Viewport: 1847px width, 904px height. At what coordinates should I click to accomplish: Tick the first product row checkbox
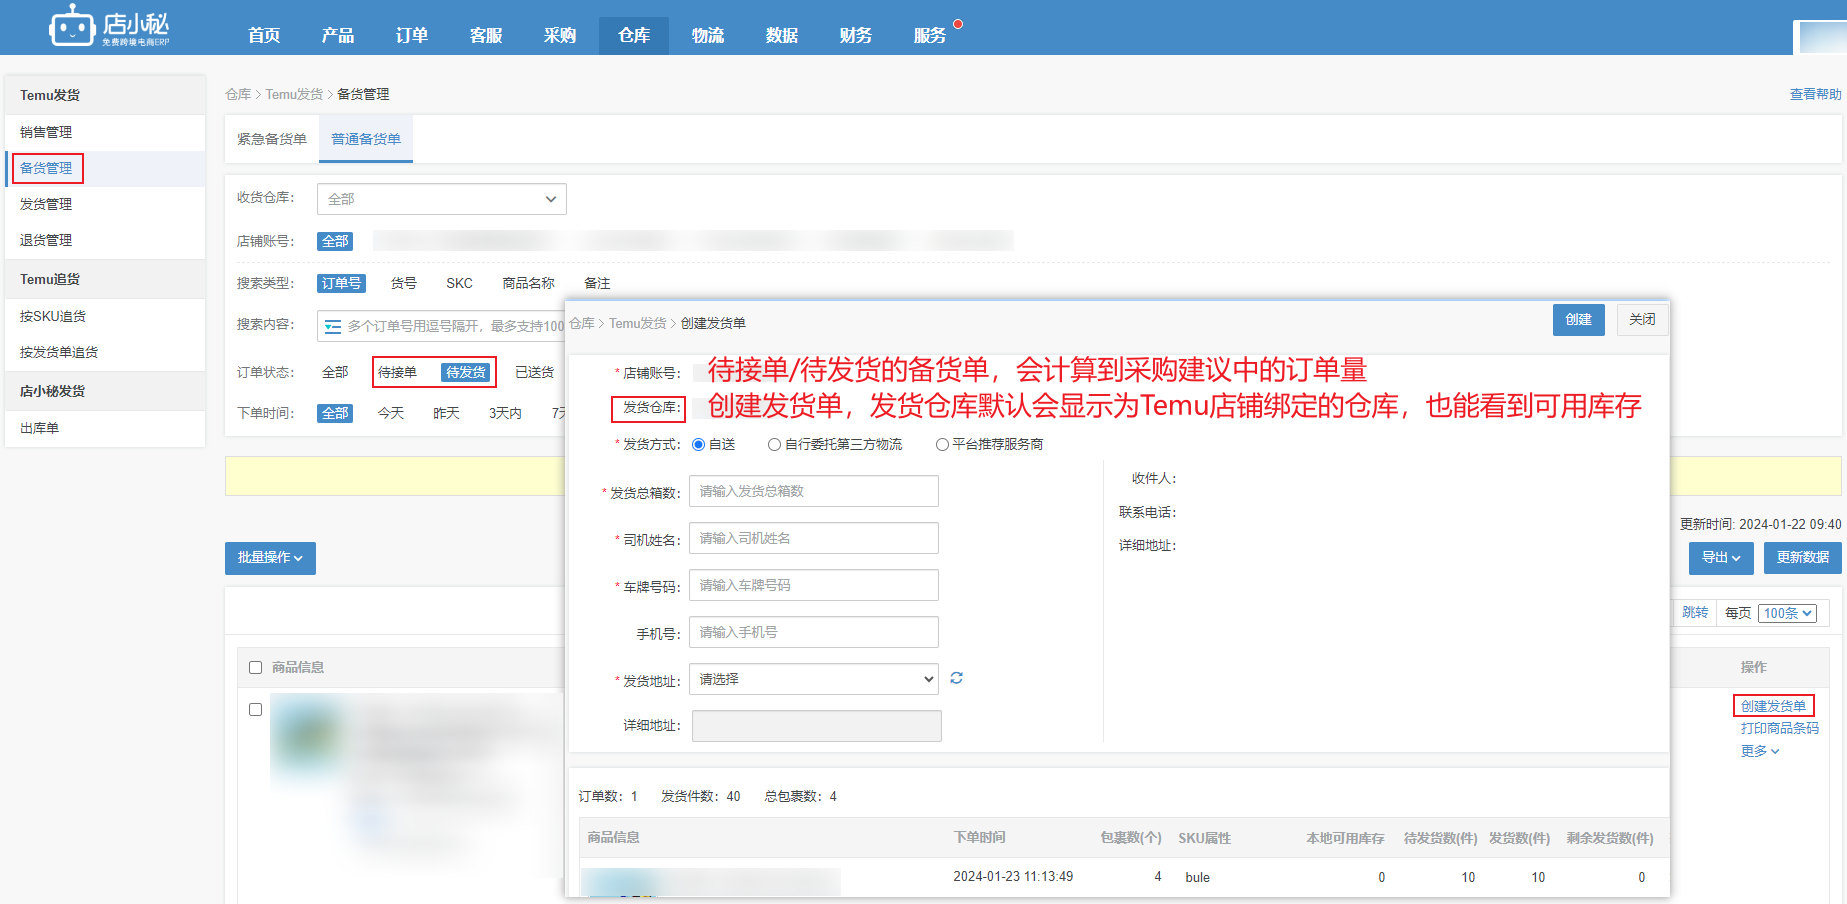255,709
